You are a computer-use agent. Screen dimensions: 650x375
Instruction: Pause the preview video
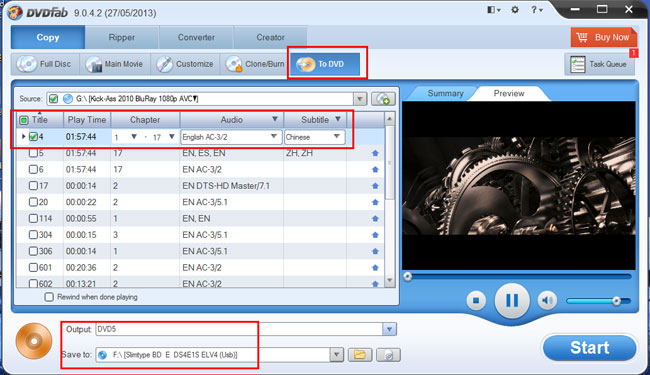point(512,301)
